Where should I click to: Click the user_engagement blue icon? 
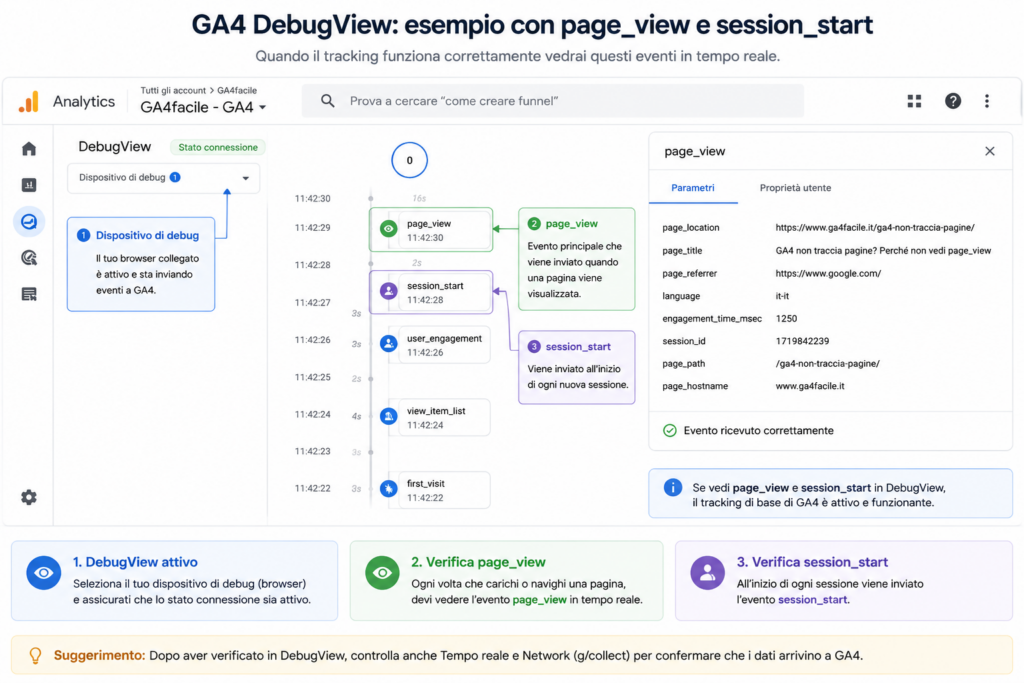(x=389, y=343)
